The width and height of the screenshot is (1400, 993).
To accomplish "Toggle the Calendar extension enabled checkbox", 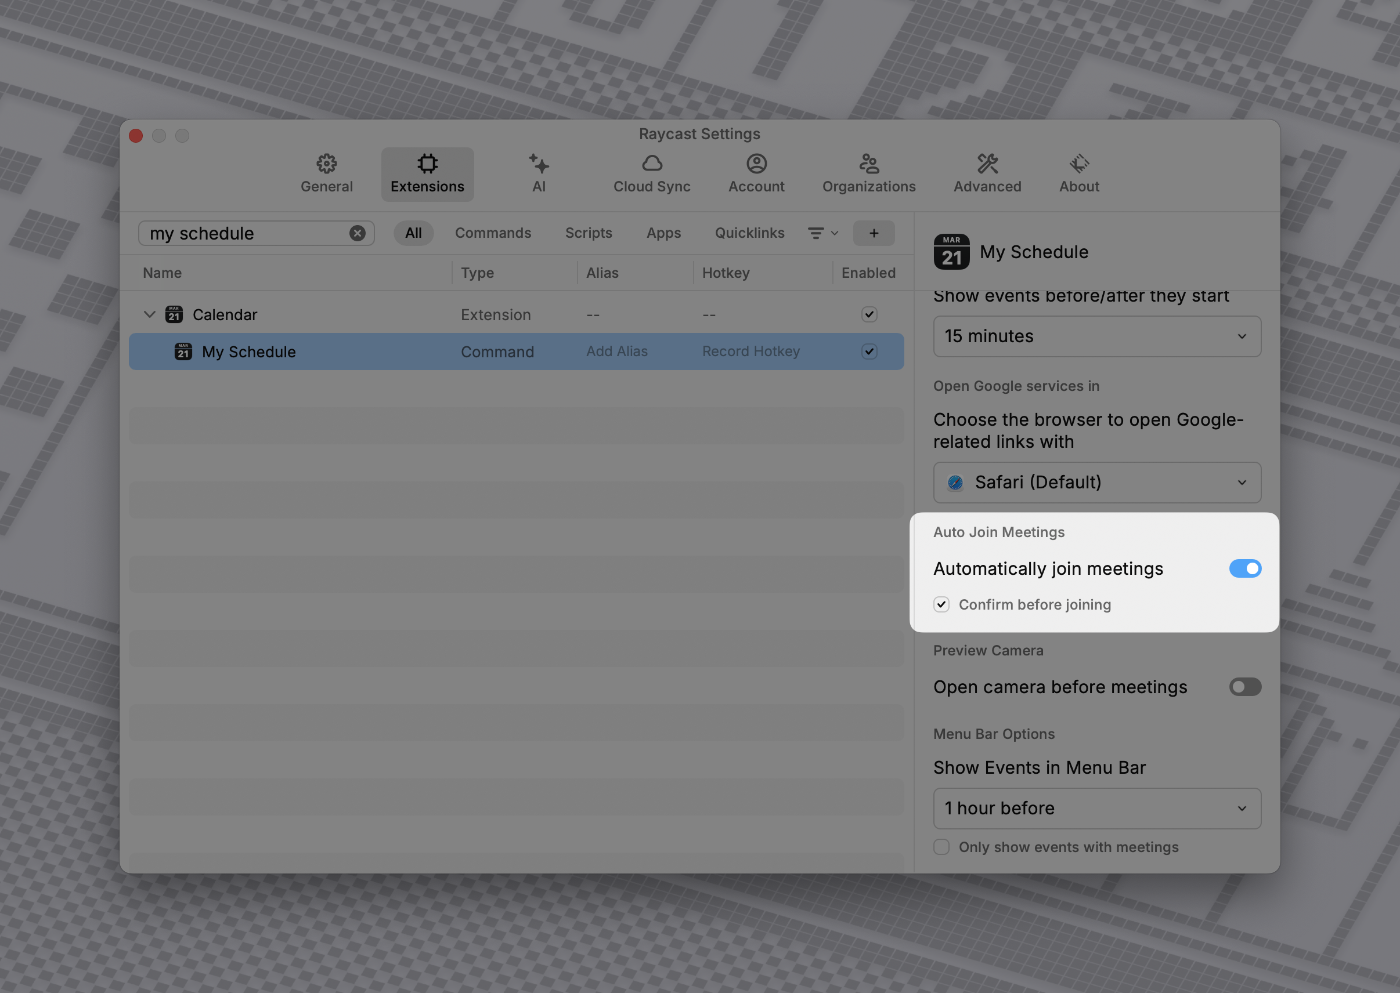I will tap(869, 314).
